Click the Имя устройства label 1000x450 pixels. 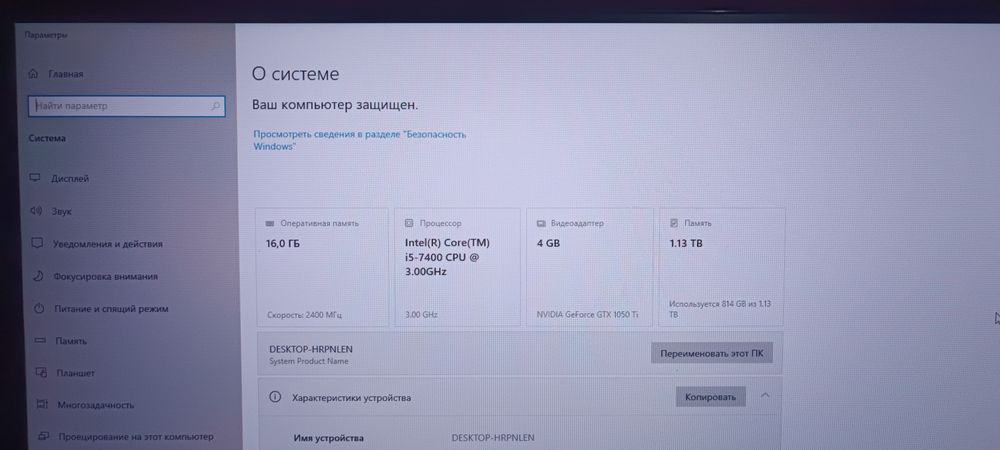click(x=328, y=438)
